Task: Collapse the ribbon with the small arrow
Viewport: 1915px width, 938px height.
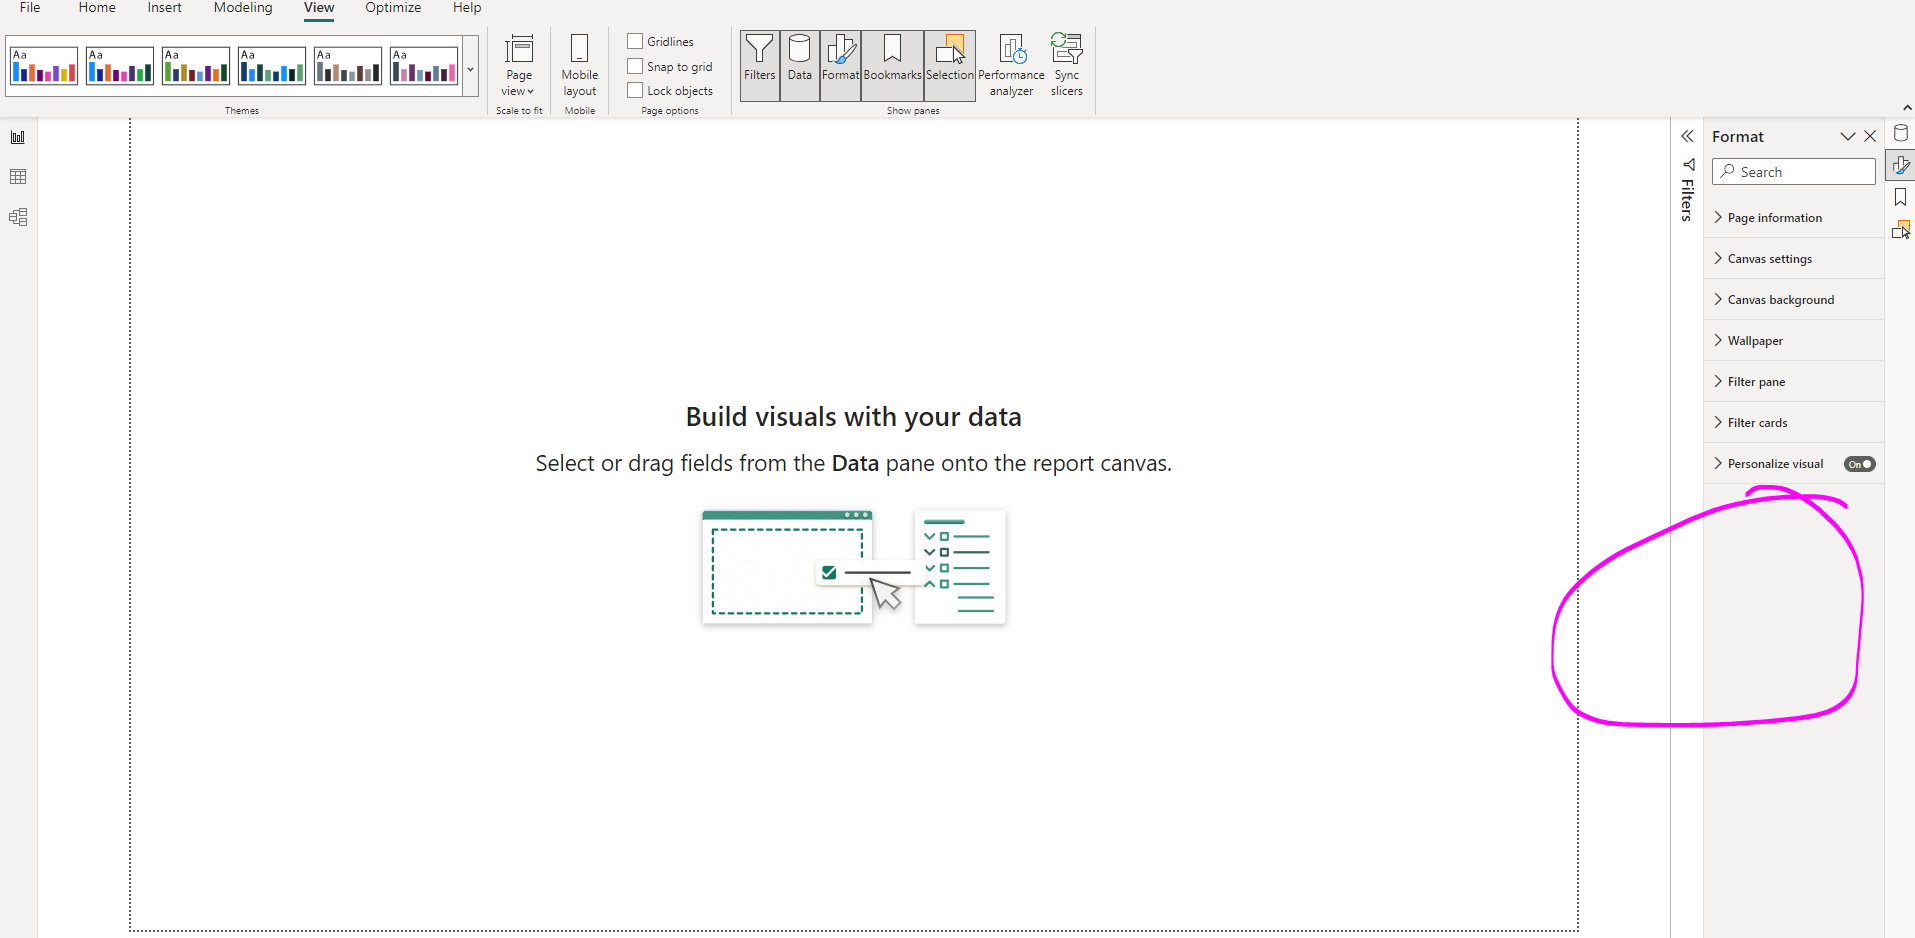Action: pos(1907,107)
